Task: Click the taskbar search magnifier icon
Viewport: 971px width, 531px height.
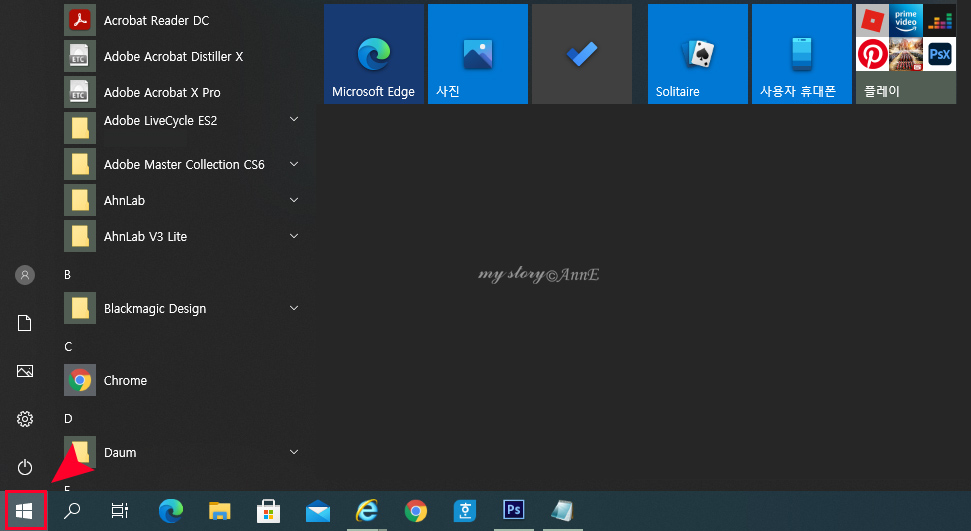Action: point(72,511)
